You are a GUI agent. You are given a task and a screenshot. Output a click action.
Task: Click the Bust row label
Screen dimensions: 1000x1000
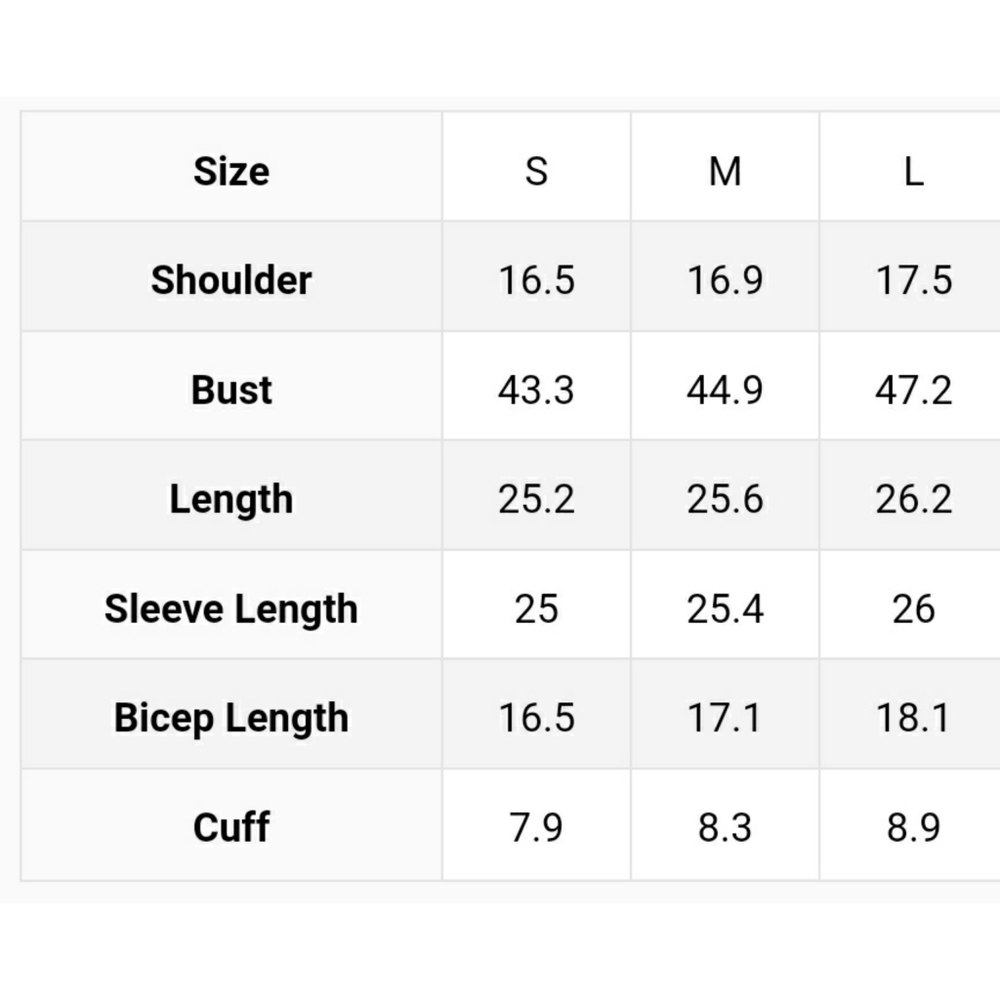point(231,389)
